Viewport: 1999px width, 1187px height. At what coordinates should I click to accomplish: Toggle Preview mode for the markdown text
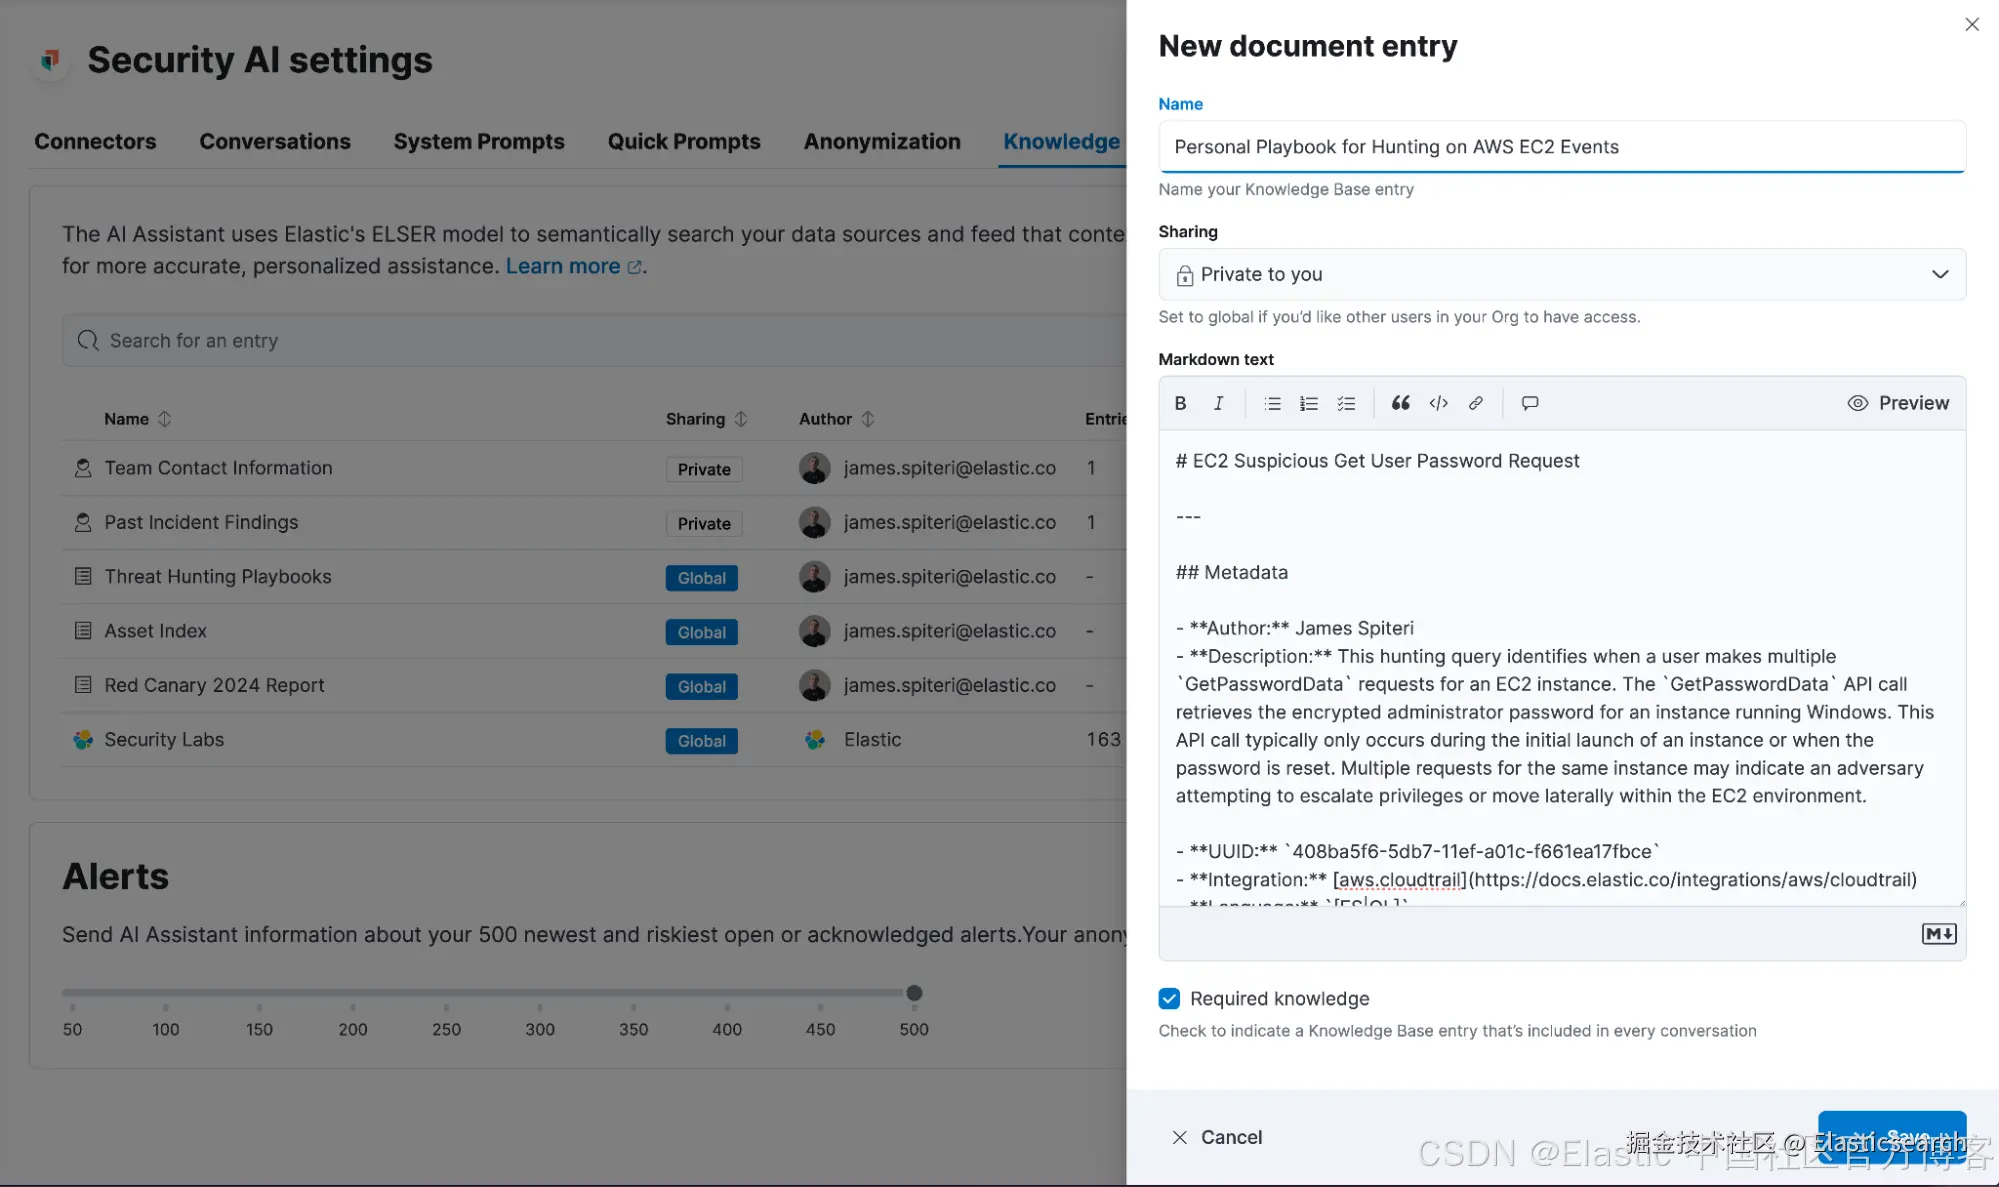(x=1898, y=403)
